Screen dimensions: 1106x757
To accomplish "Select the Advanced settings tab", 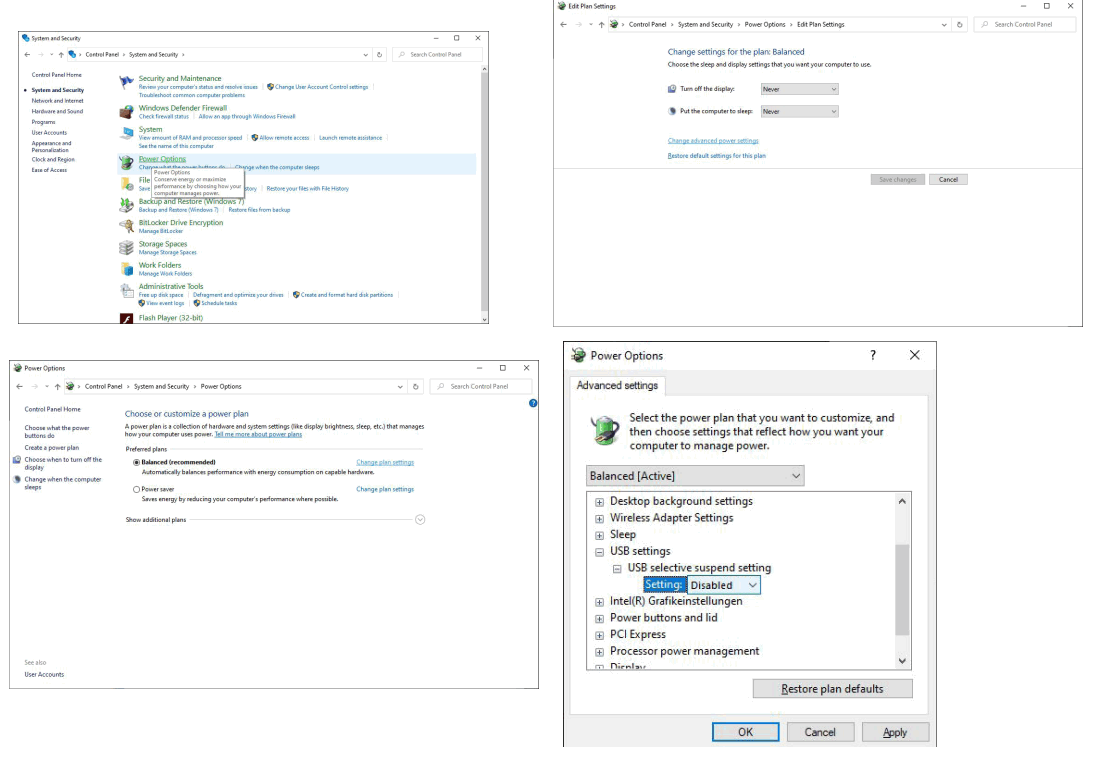I will click(617, 386).
